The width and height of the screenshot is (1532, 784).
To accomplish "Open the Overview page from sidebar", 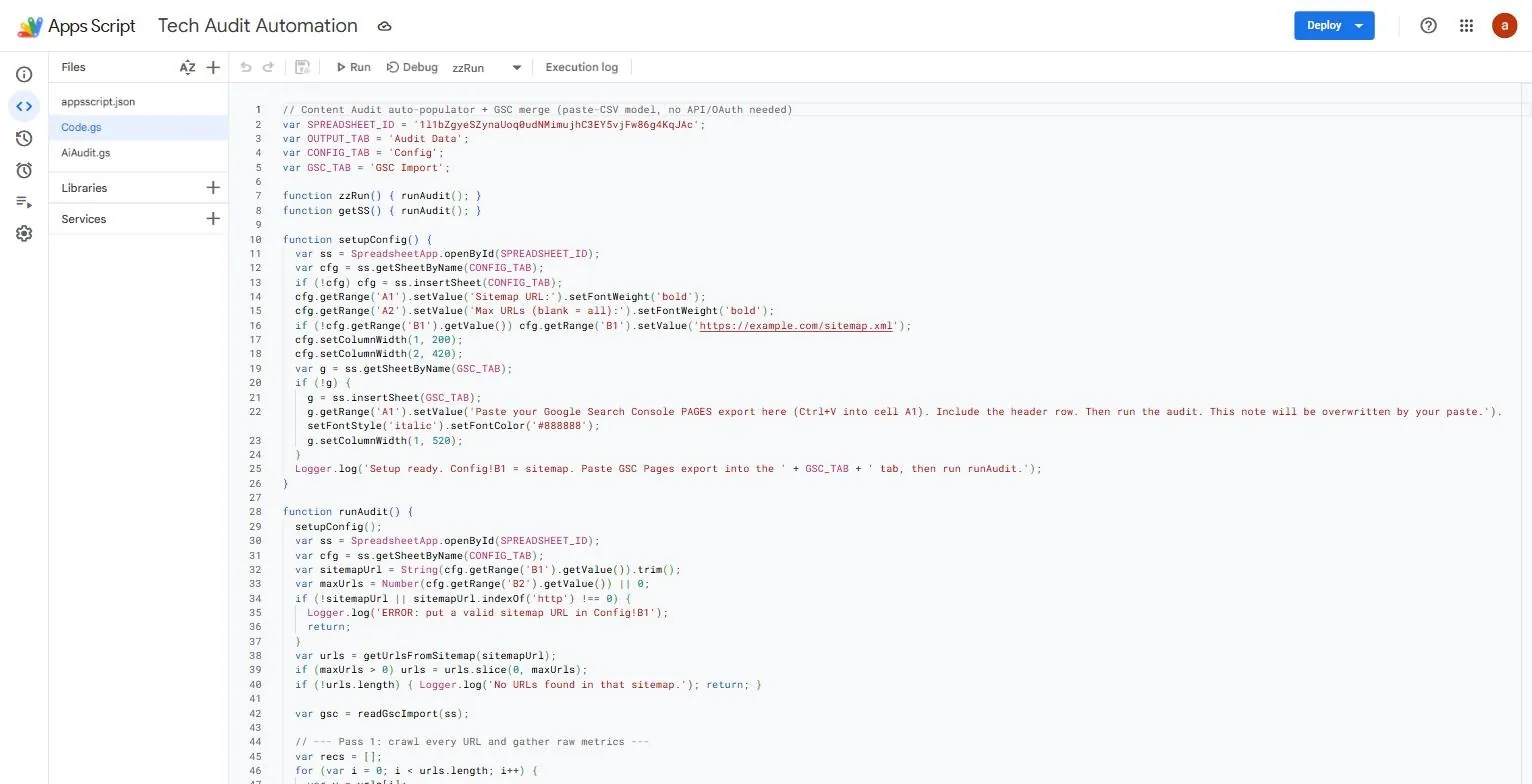I will (x=24, y=74).
